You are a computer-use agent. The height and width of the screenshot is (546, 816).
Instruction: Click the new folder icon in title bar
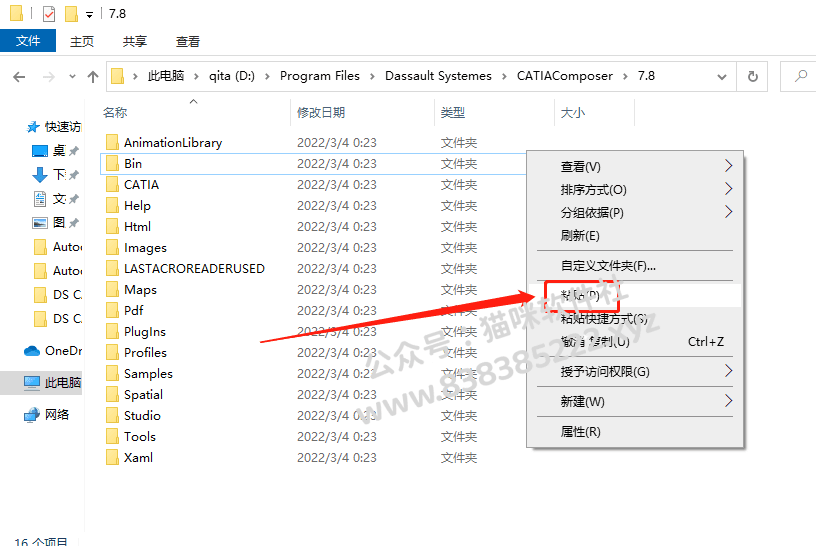click(x=71, y=14)
